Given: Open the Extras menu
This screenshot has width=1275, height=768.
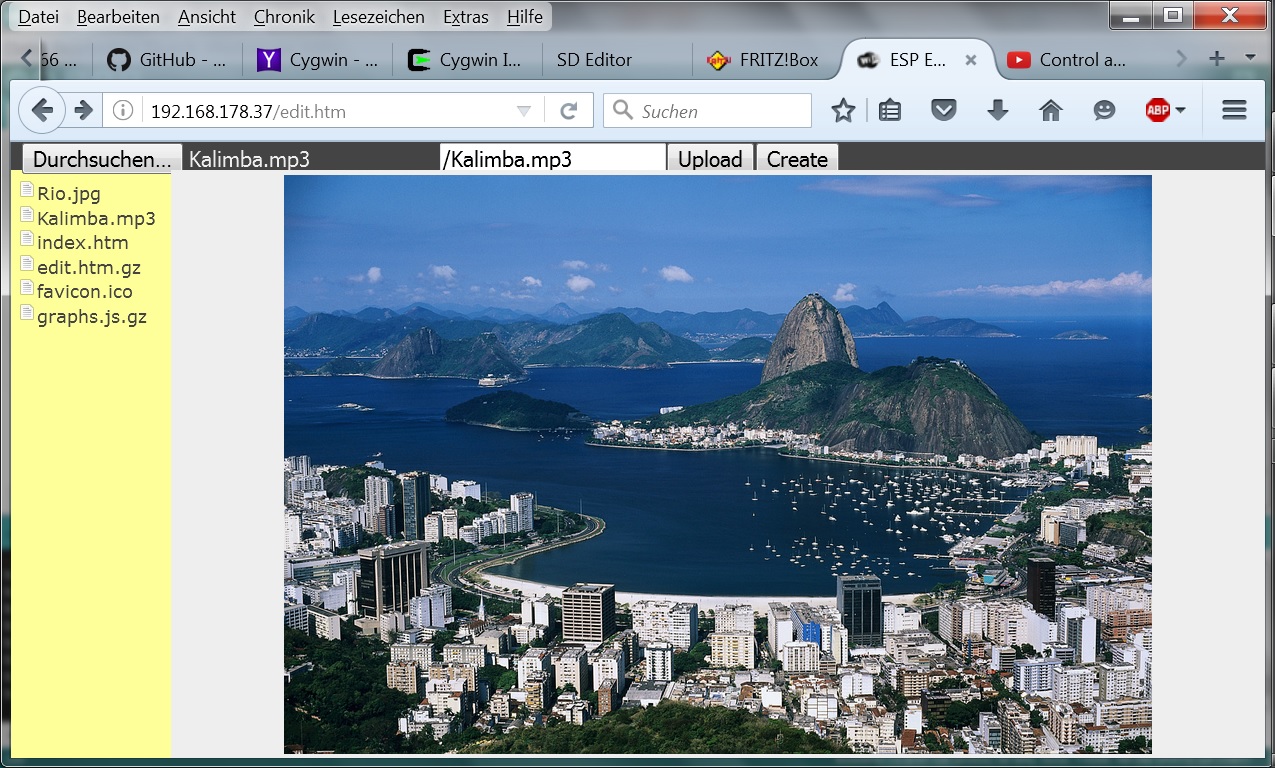Looking at the screenshot, I should (466, 17).
